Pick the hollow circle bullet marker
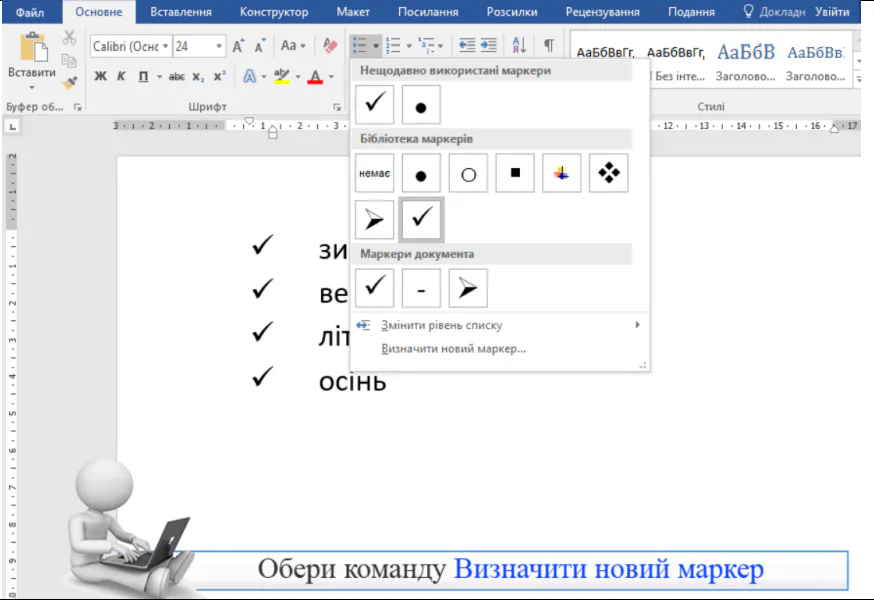874x600 pixels. tap(468, 173)
